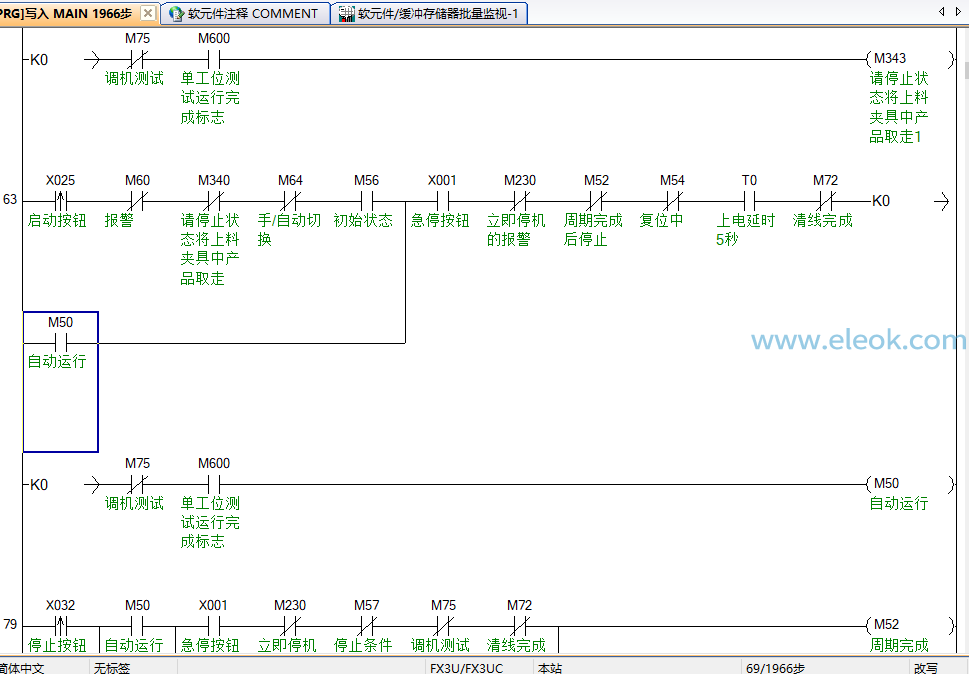
Task: Select the M54 复位中 contact
Action: click(x=672, y=201)
